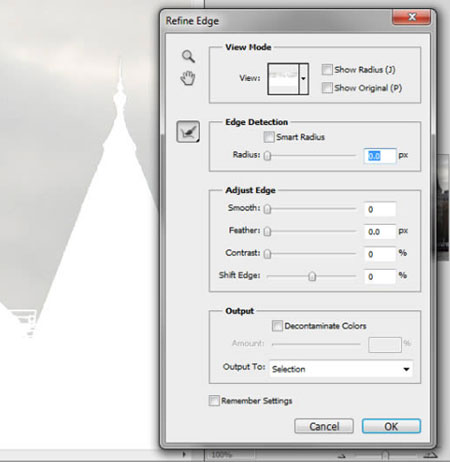Click the Refine Edge title text
The width and height of the screenshot is (450, 462).
(x=192, y=21)
